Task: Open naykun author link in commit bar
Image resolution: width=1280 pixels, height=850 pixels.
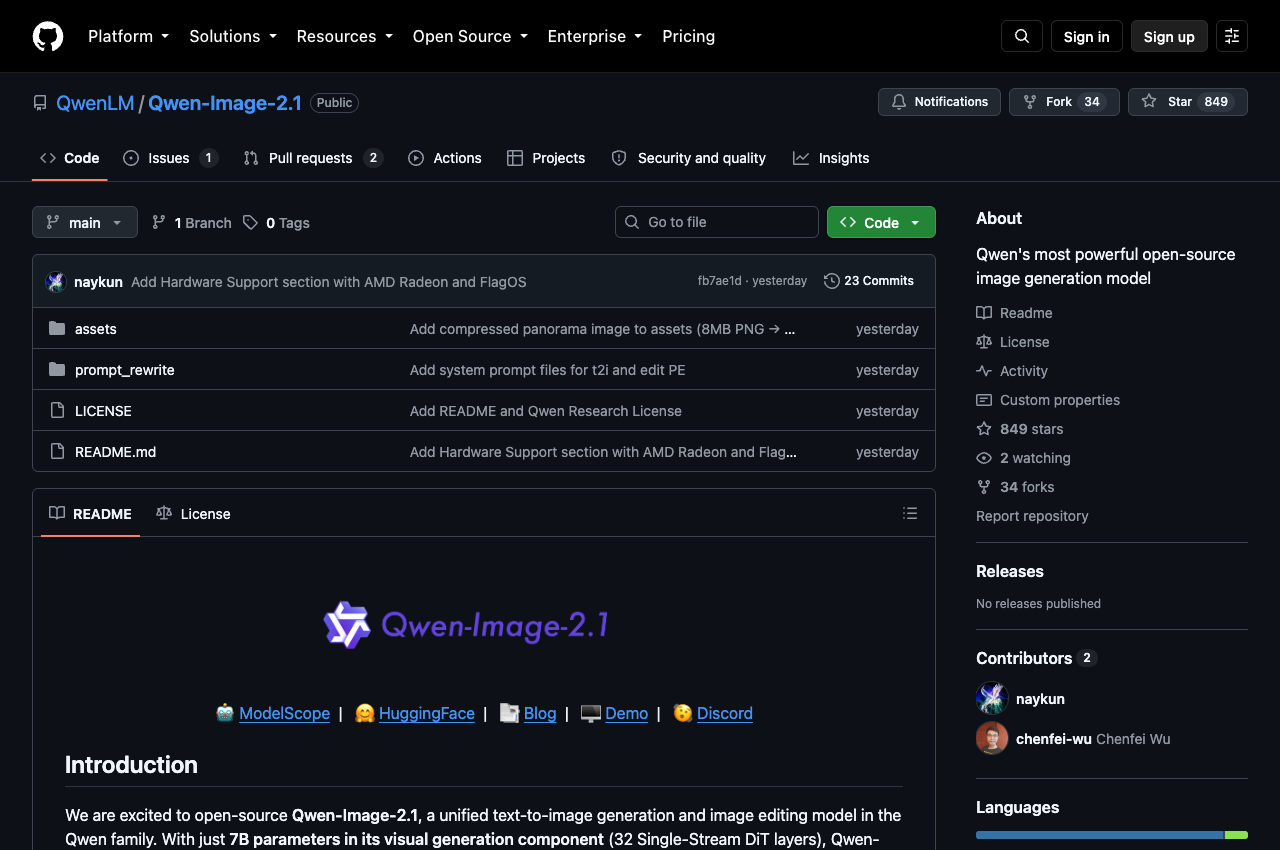Action: point(98,282)
